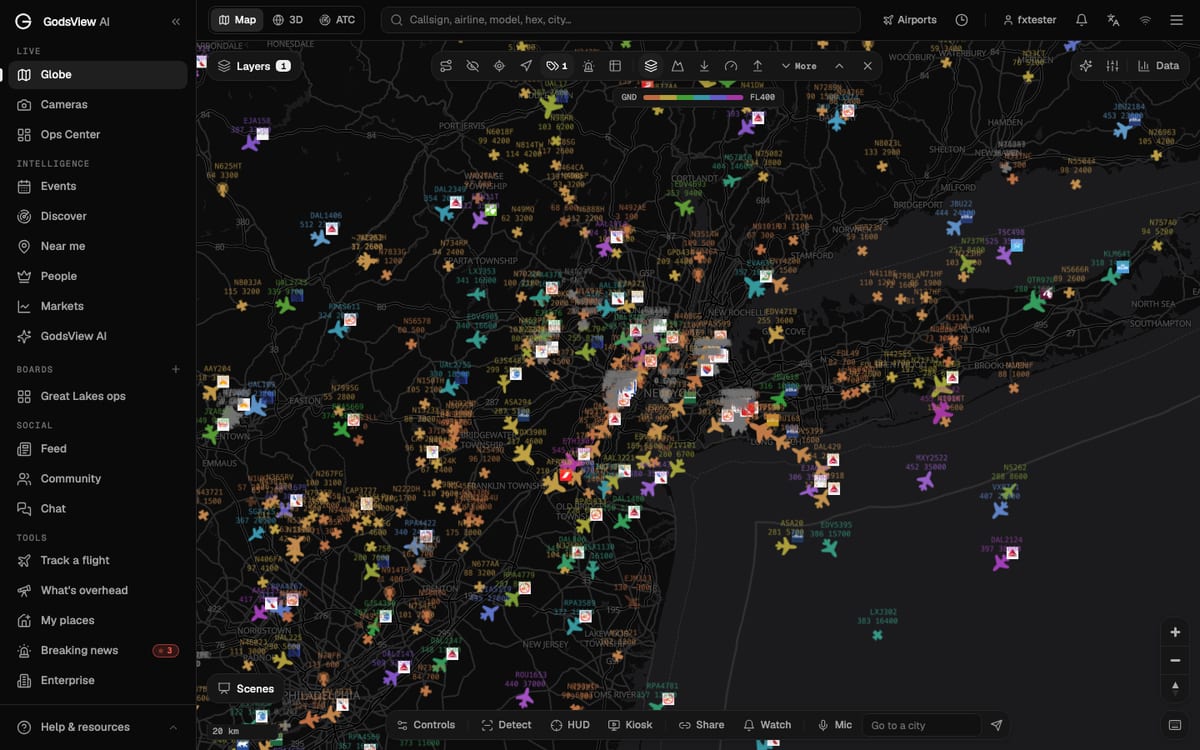Screen dimensions: 1200x750
Task: Open Cameras from the sidebar
Action: (98, 104)
